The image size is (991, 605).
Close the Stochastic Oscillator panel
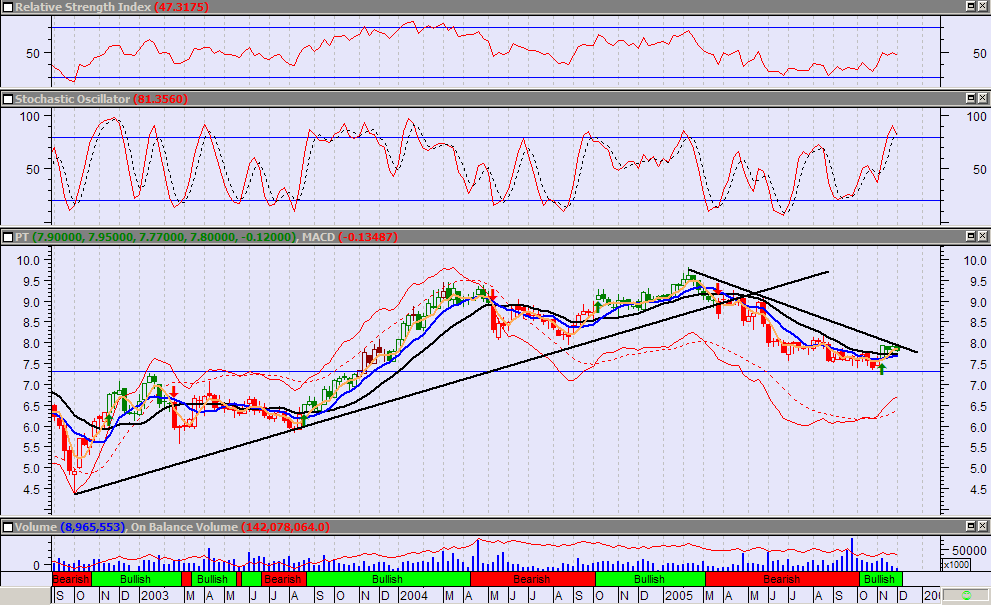click(x=983, y=99)
